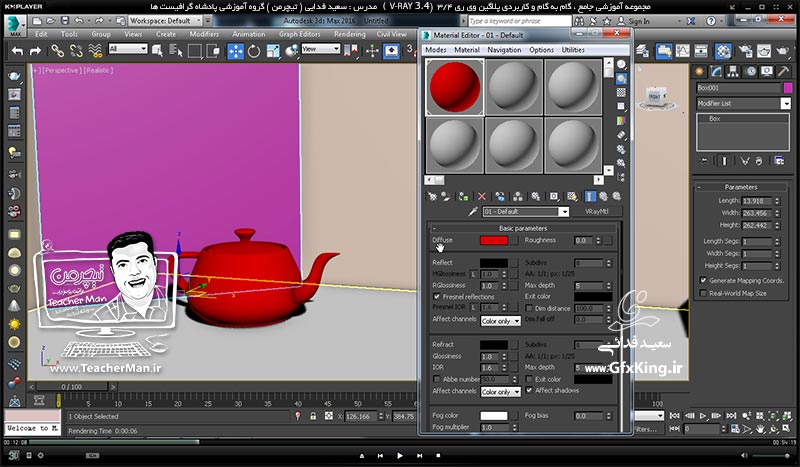800x467 pixels.
Task: Click Undo arrow in main toolbar
Action: [17, 51]
